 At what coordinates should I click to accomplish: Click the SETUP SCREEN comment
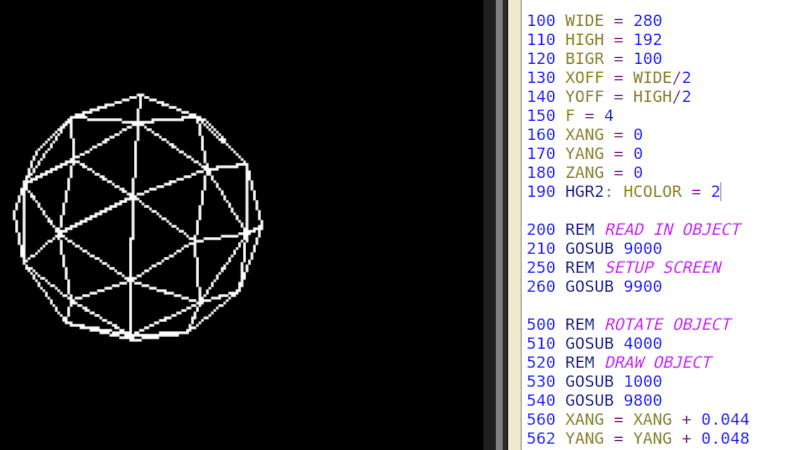point(663,267)
